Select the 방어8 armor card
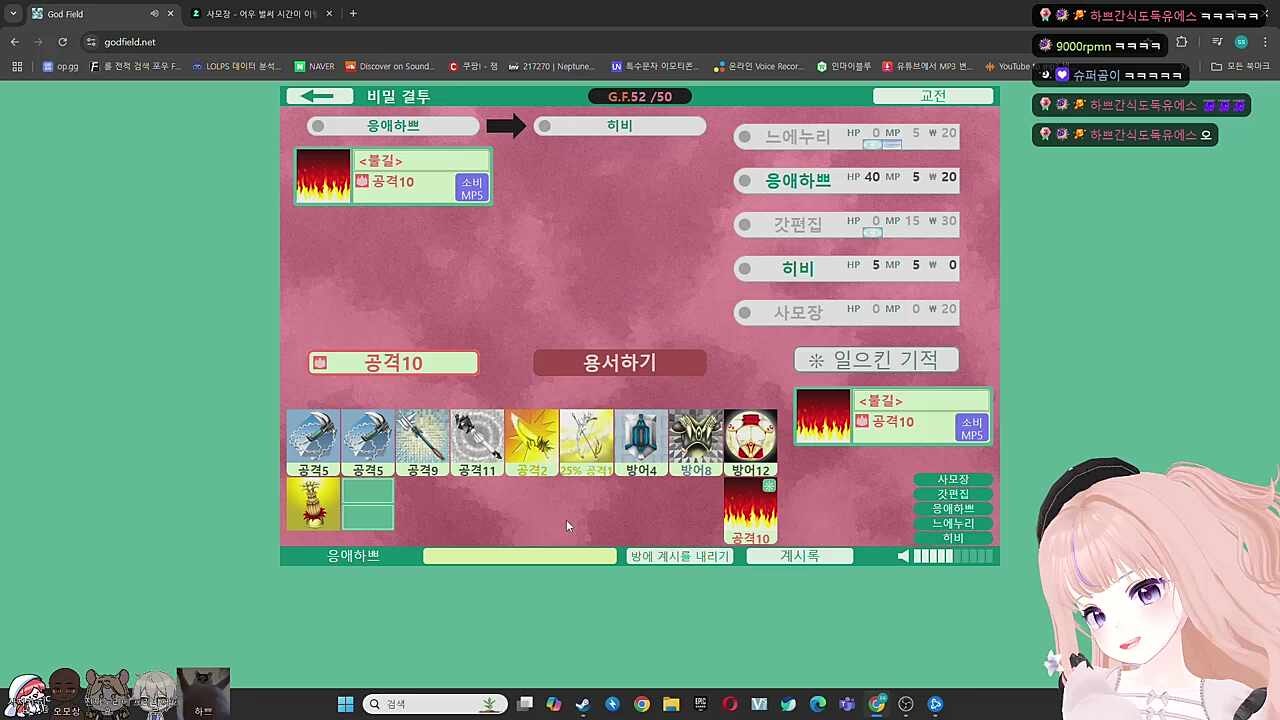Image resolution: width=1280 pixels, height=720 pixels. coord(696,443)
